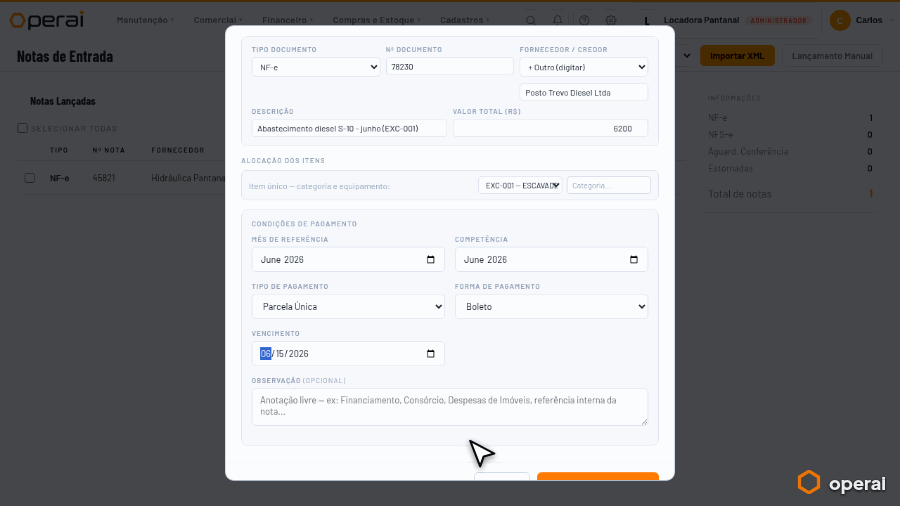Image resolution: width=900 pixels, height=506 pixels.
Task: Expand the Tipo Documento NF-e dropdown
Action: (316, 67)
